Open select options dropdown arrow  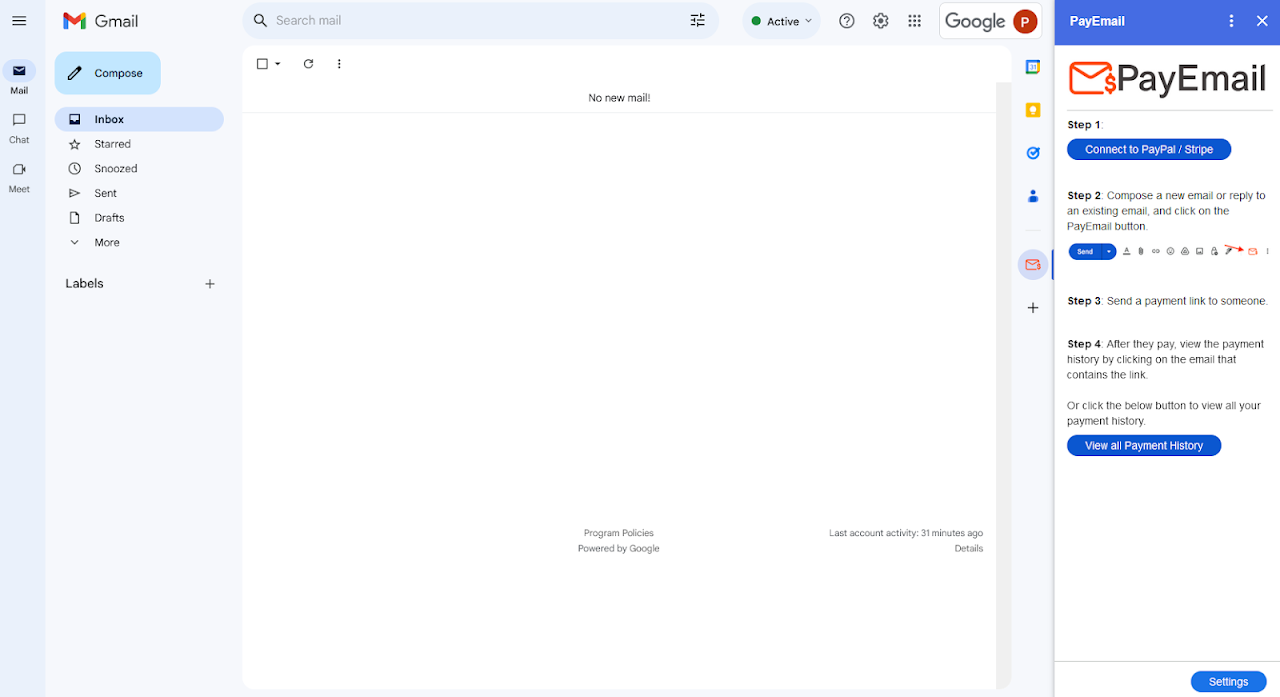click(278, 64)
